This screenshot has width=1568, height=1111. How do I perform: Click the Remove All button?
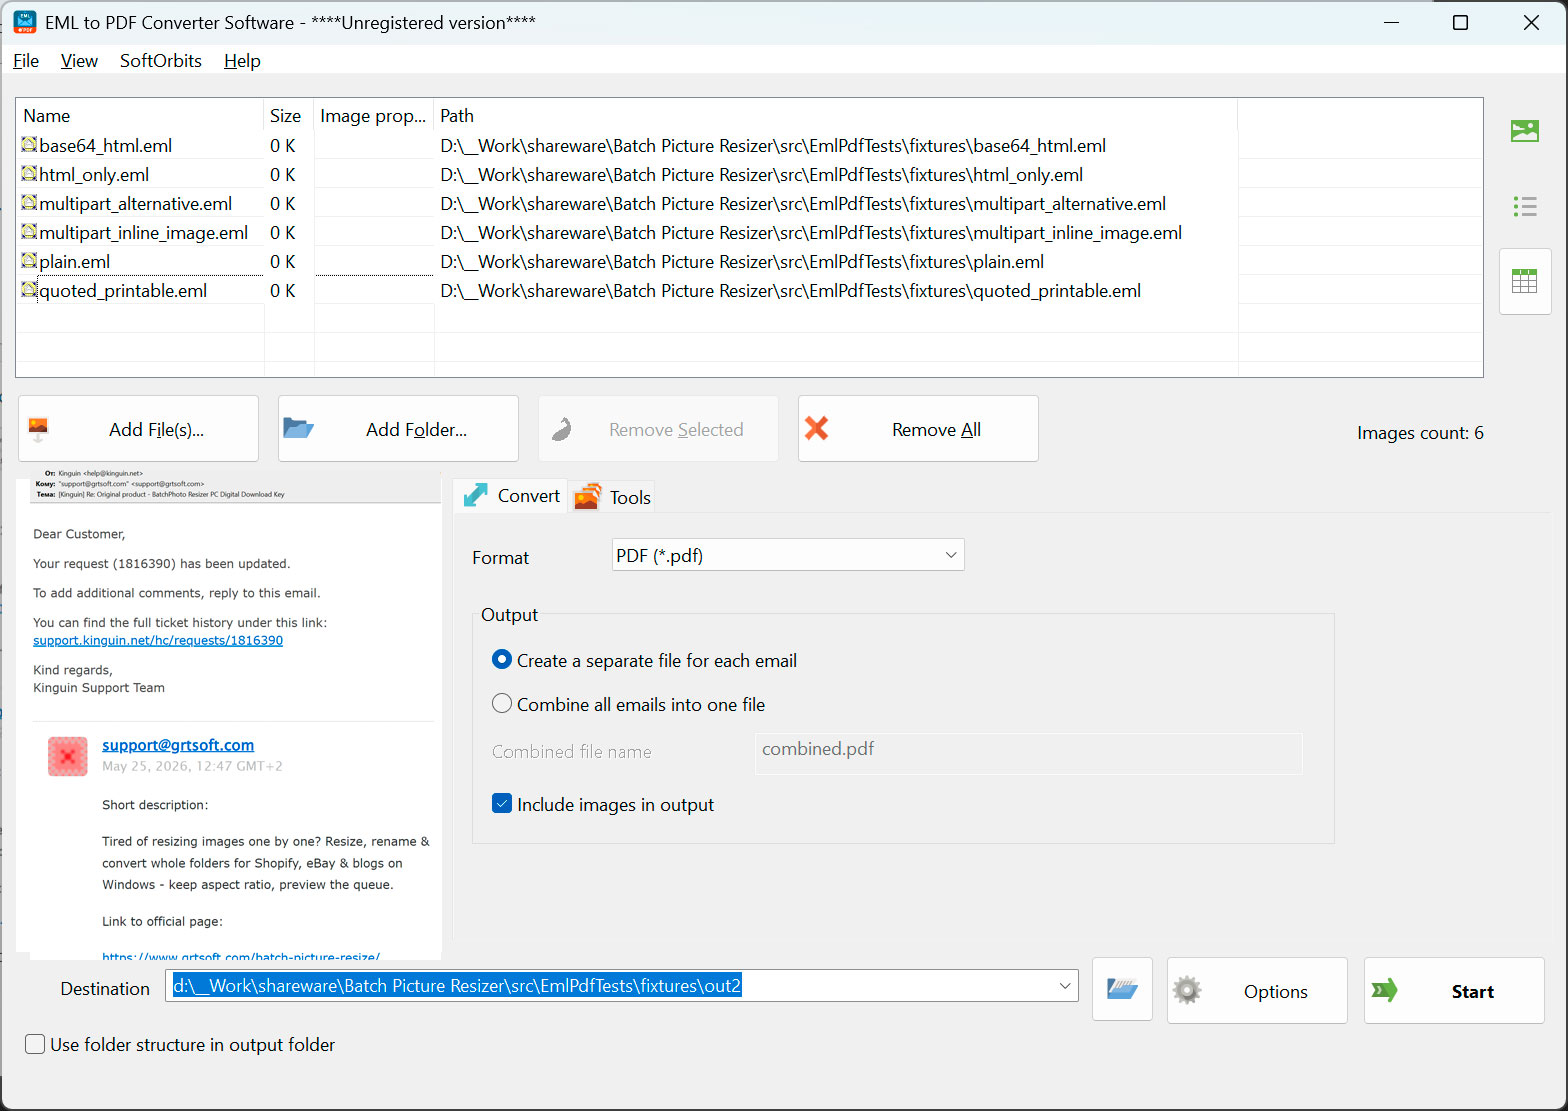(918, 429)
